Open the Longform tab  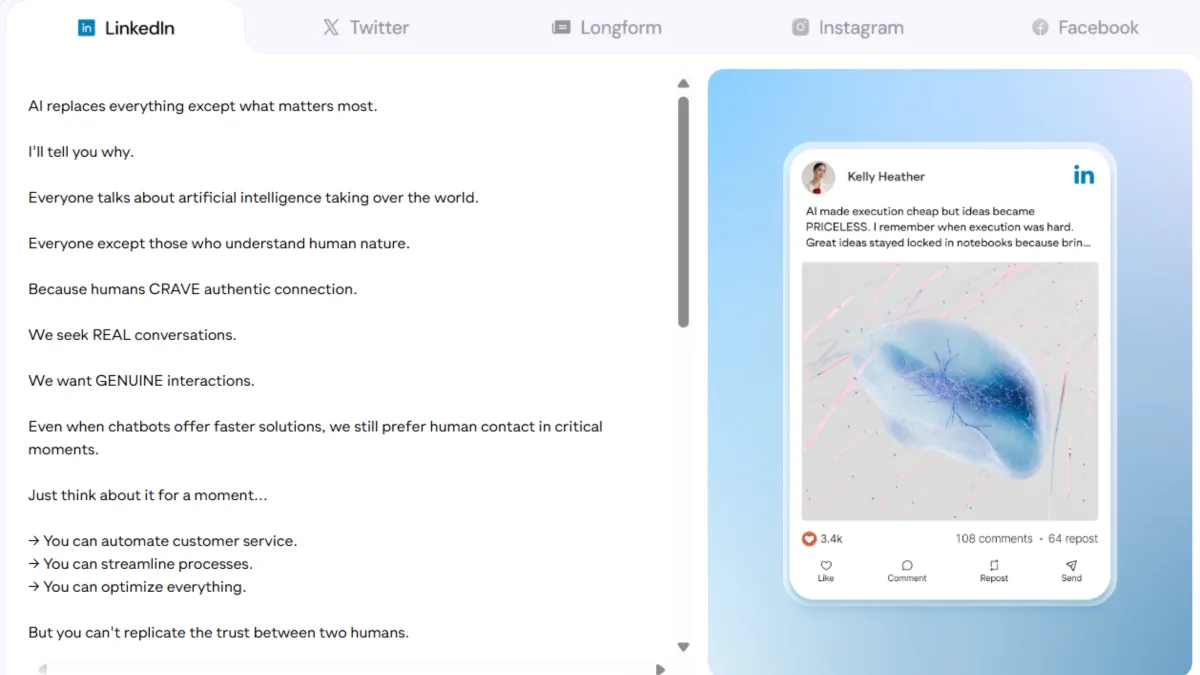607,28
